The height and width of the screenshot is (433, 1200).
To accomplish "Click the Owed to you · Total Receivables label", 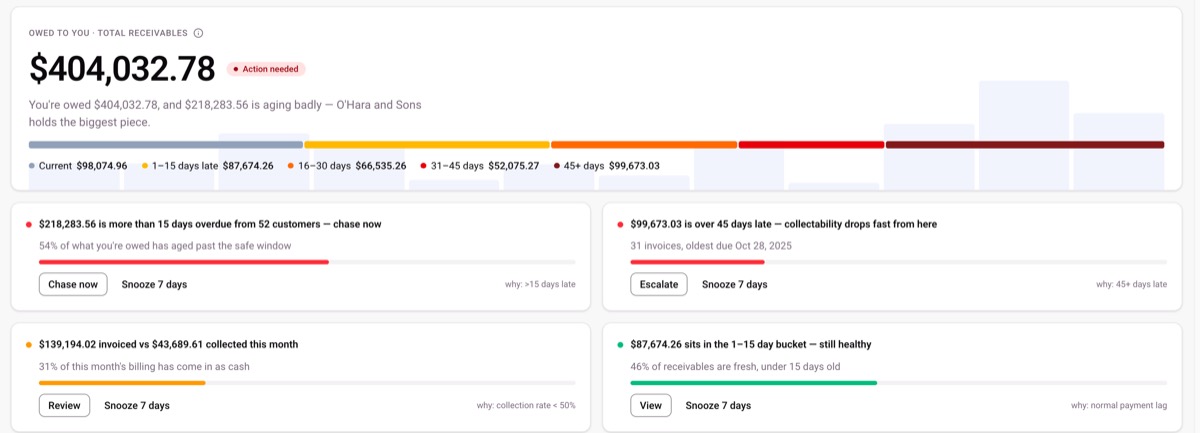I will (x=109, y=33).
